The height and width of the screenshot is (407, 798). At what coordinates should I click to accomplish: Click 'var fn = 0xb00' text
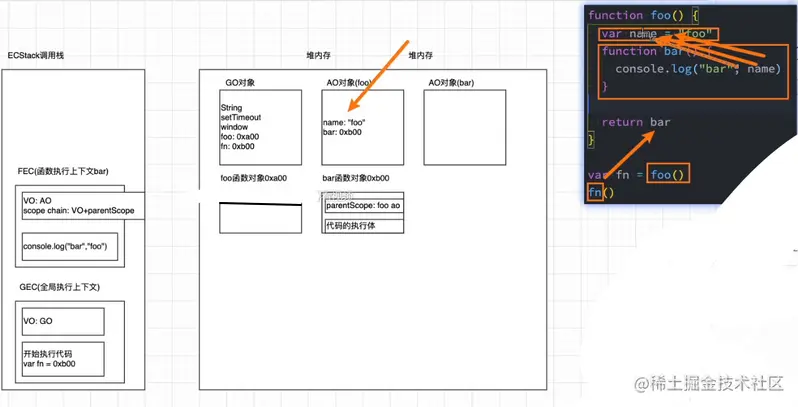click(49, 363)
